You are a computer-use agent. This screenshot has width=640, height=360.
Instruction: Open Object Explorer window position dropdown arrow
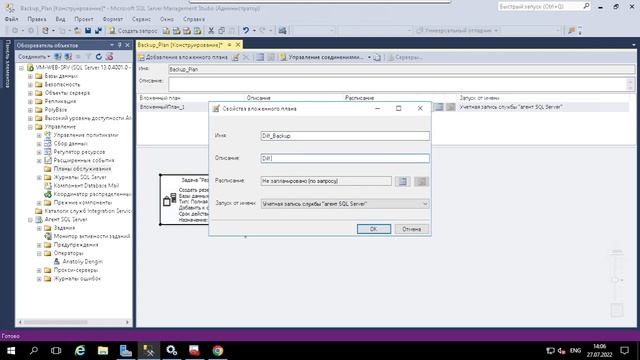[x=112, y=45]
